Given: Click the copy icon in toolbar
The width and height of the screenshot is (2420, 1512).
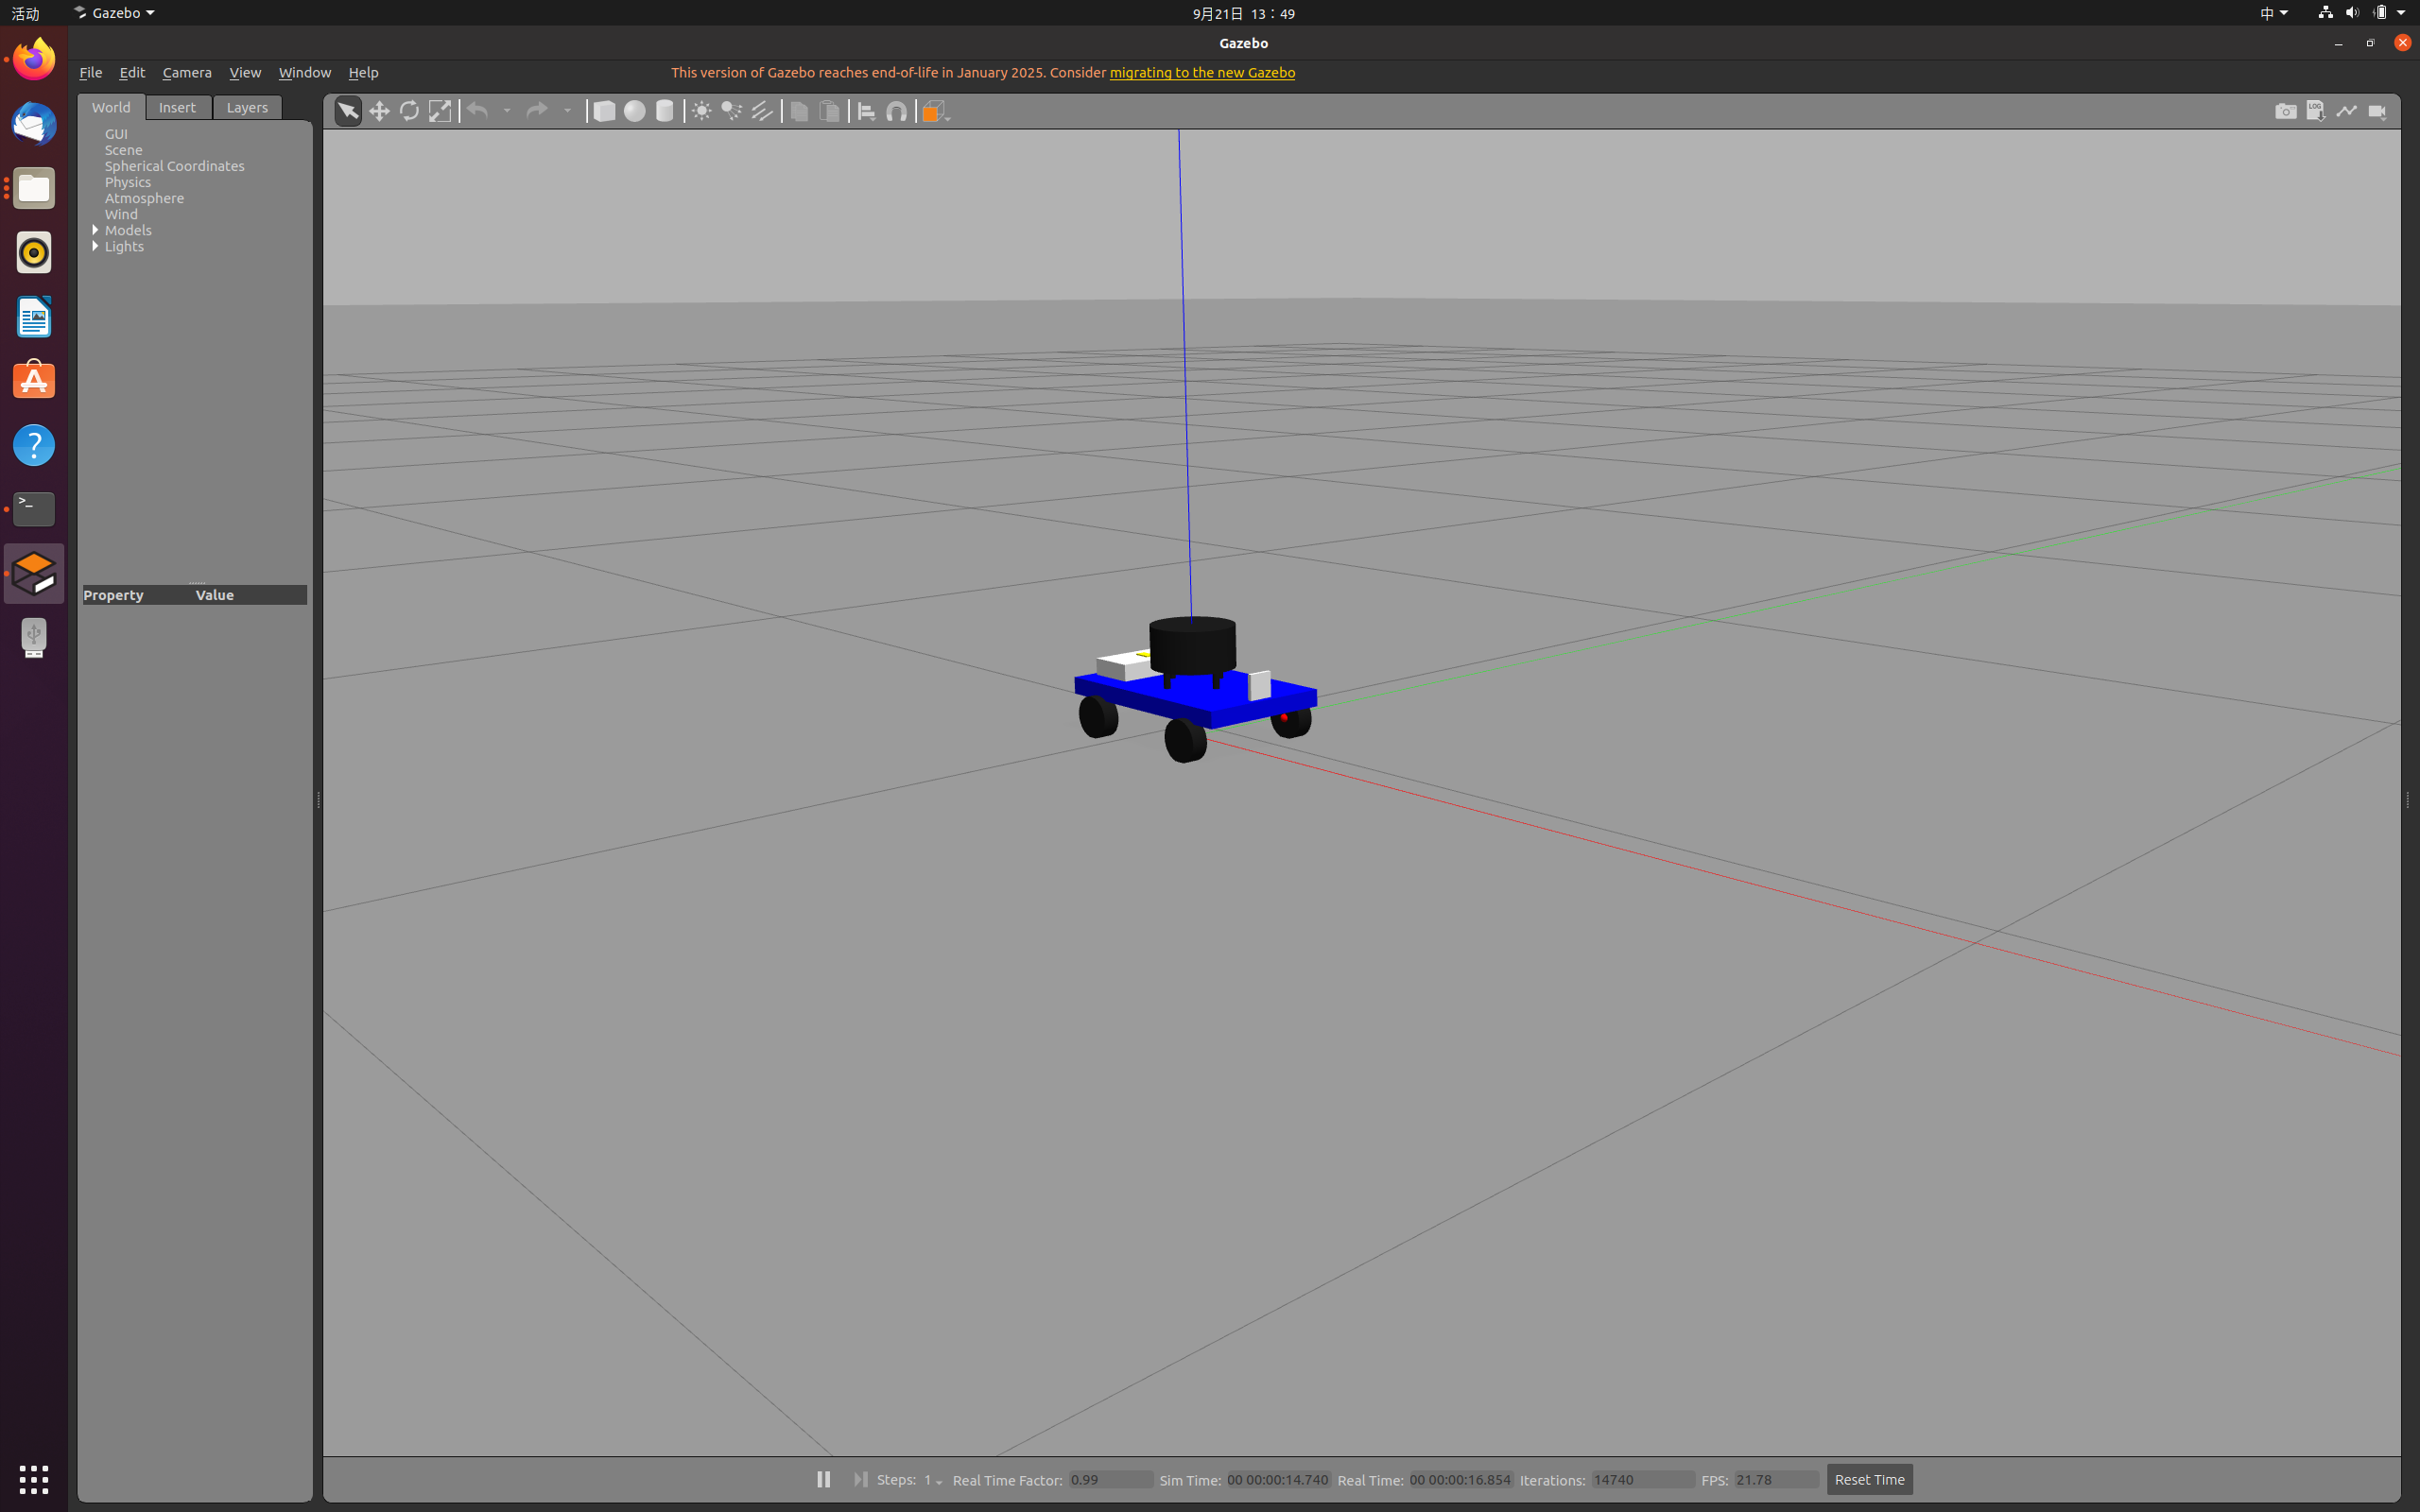Looking at the screenshot, I should [799, 111].
